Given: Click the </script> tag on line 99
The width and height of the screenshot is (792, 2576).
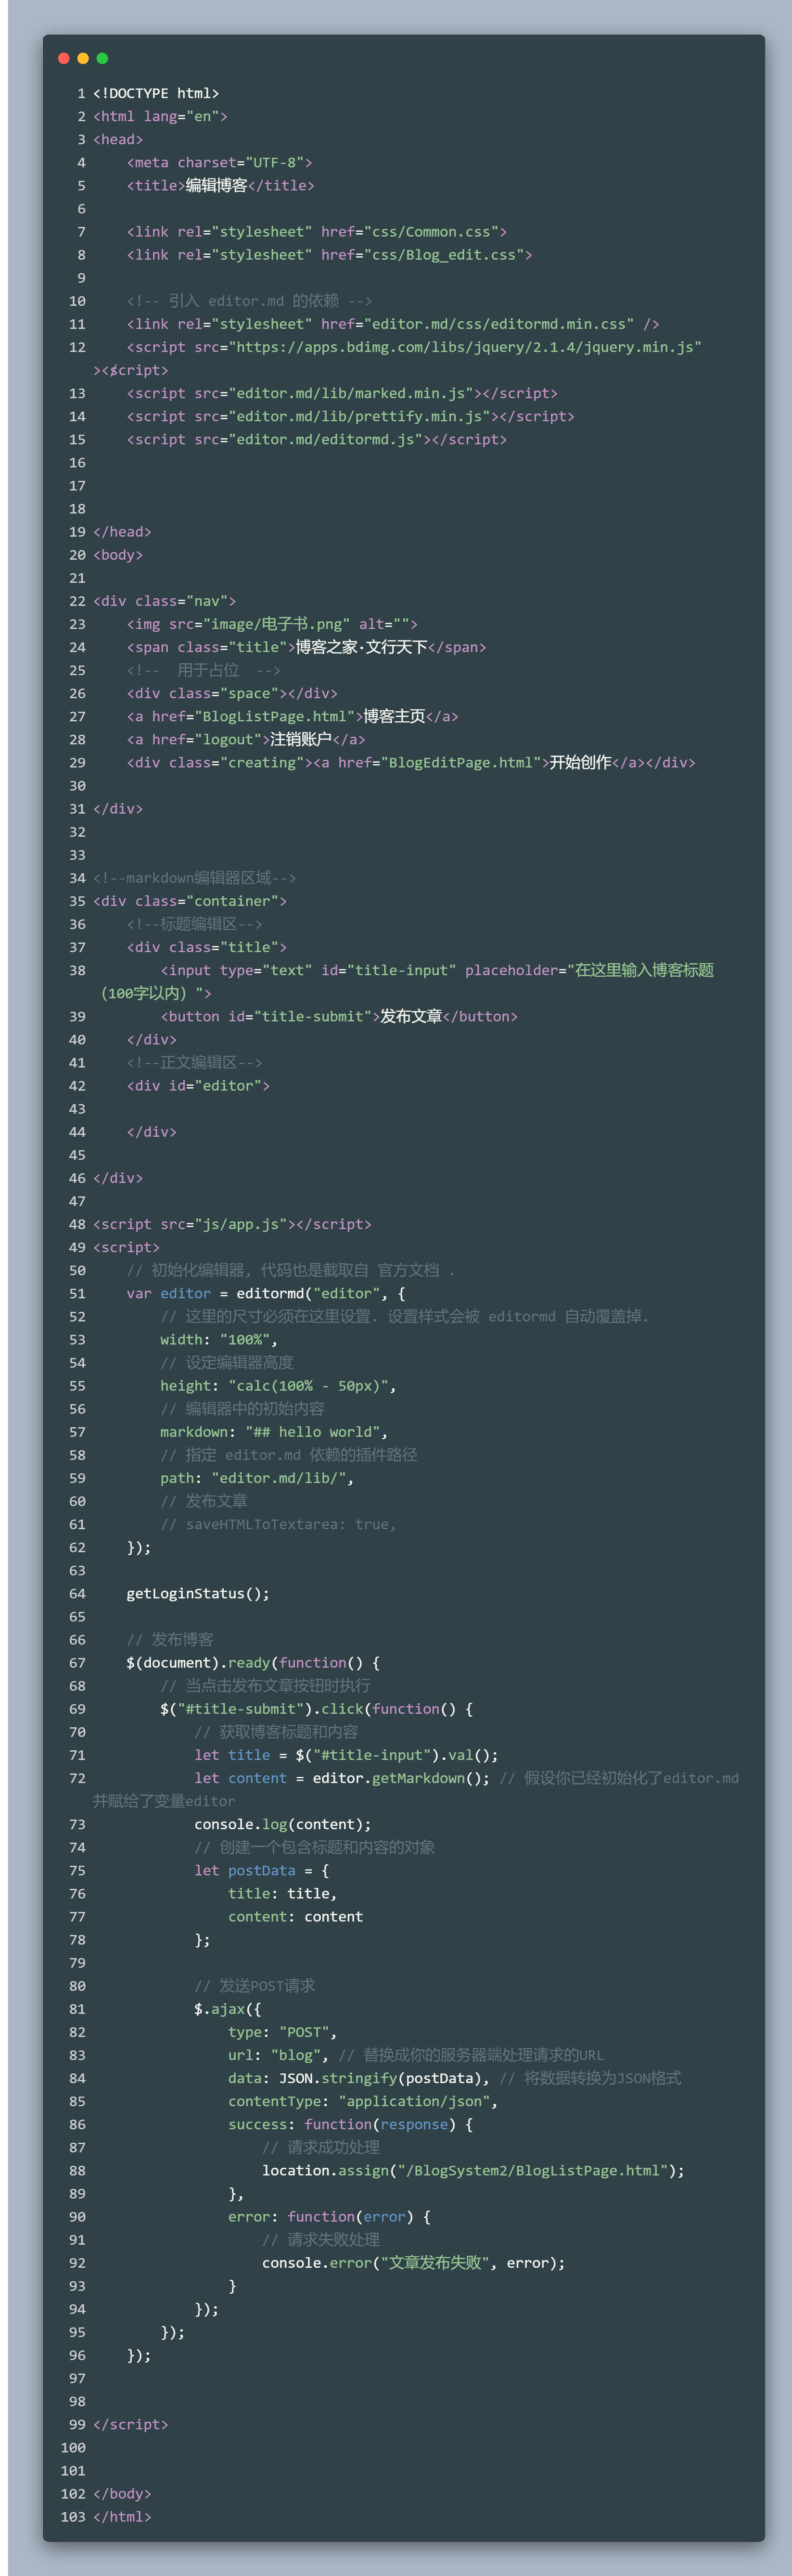Looking at the screenshot, I should click(131, 2424).
